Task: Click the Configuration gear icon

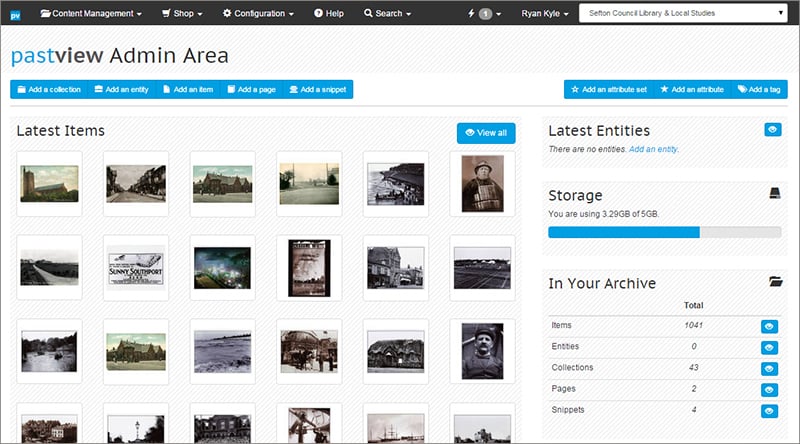Action: (x=227, y=13)
